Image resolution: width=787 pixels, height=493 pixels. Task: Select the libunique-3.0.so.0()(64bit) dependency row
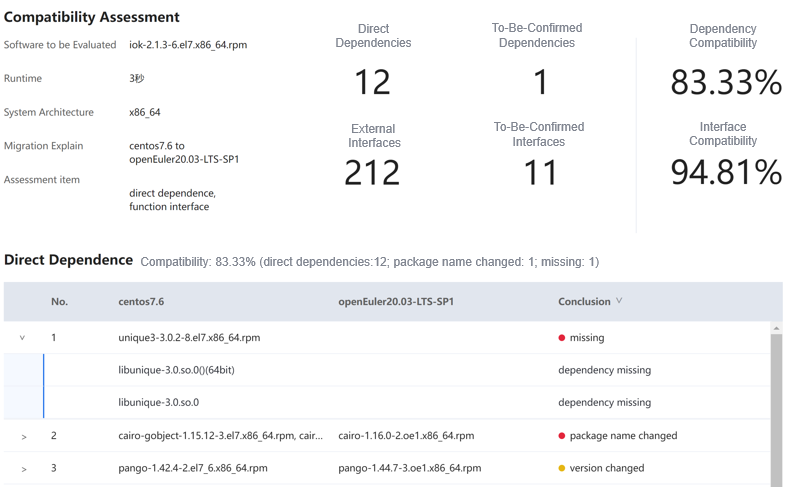pyautogui.click(x=176, y=370)
